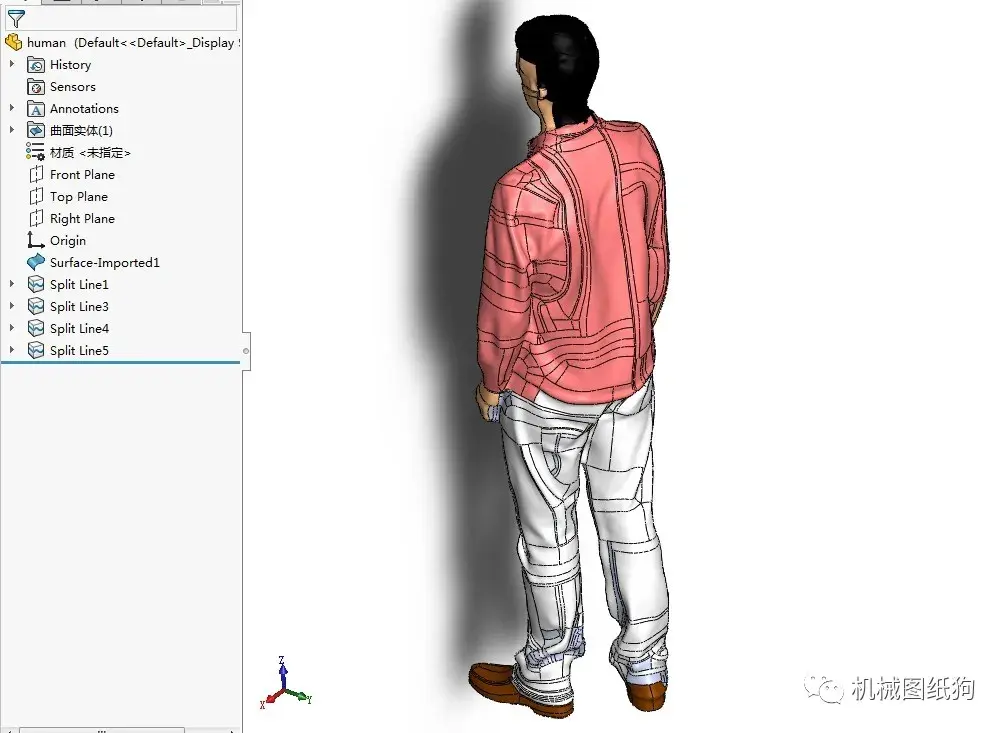
Task: Select the human part name at tree top
Action: 47,42
